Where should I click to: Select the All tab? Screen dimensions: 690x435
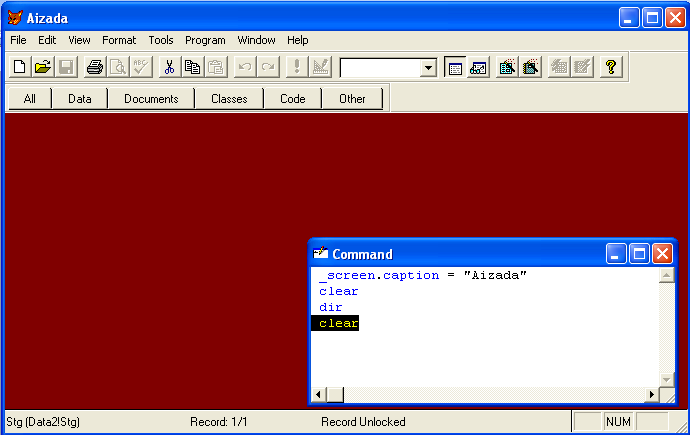29,99
